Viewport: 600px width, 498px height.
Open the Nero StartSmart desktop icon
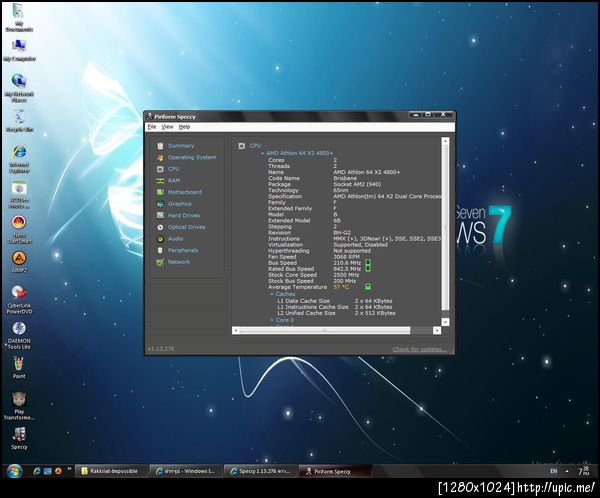click(x=19, y=223)
